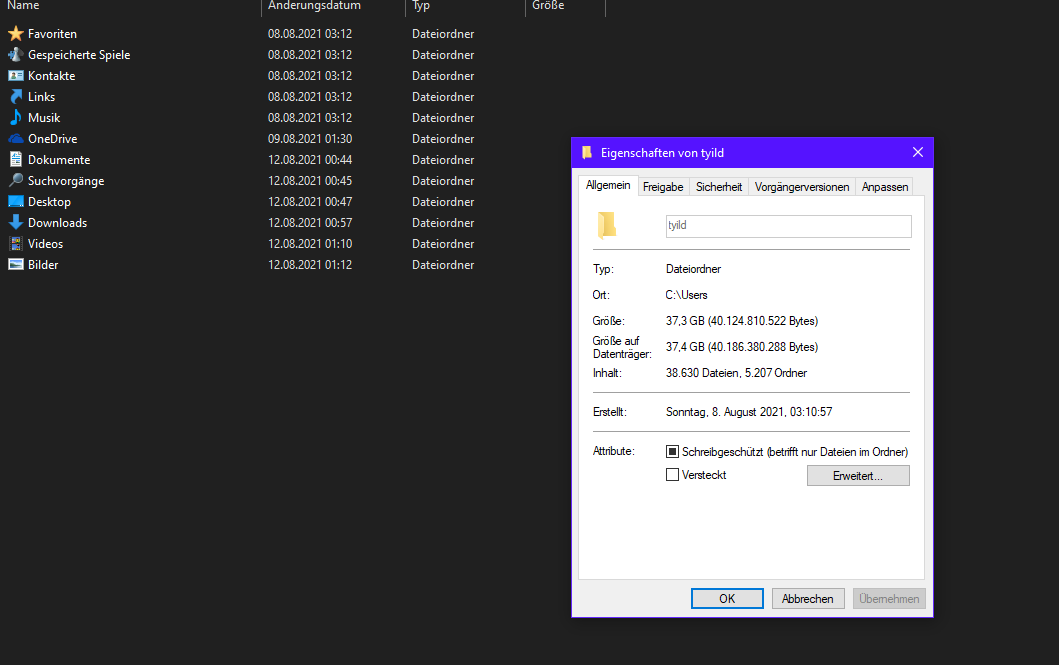Image resolution: width=1059 pixels, height=665 pixels.
Task: Select the OneDrive folder name
Action: coord(53,138)
